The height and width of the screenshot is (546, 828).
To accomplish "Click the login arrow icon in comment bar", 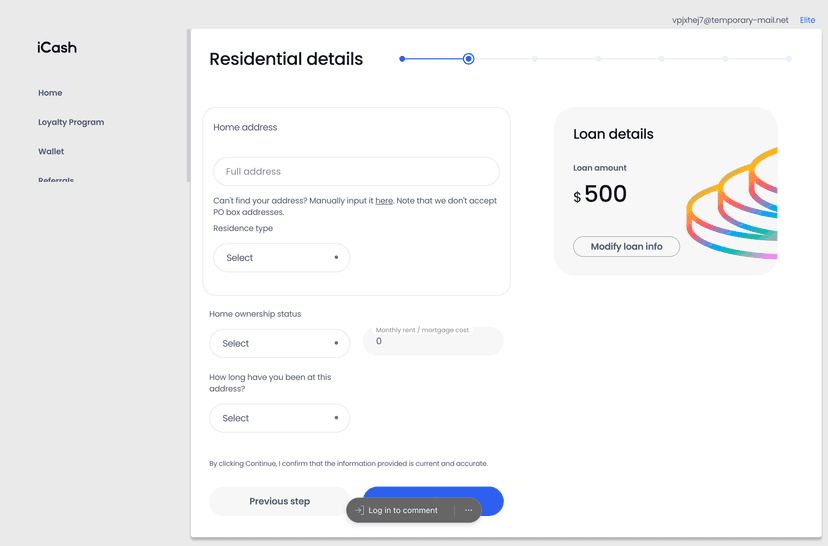I will tap(359, 510).
